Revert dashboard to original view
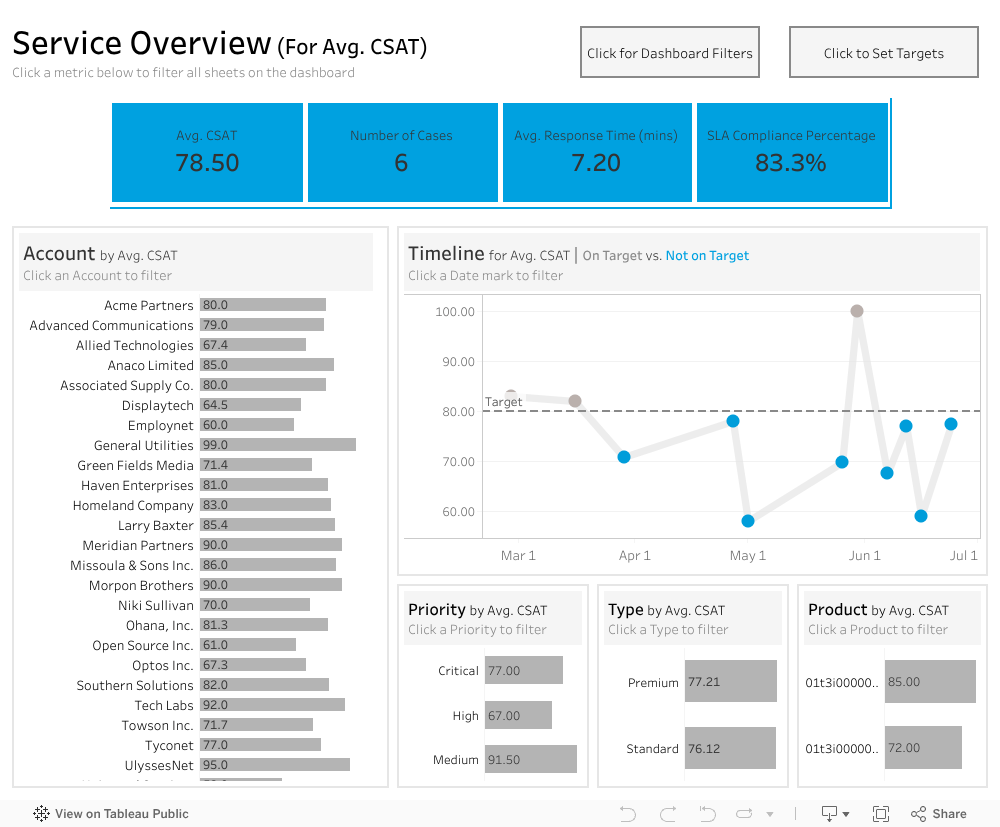 (x=705, y=813)
